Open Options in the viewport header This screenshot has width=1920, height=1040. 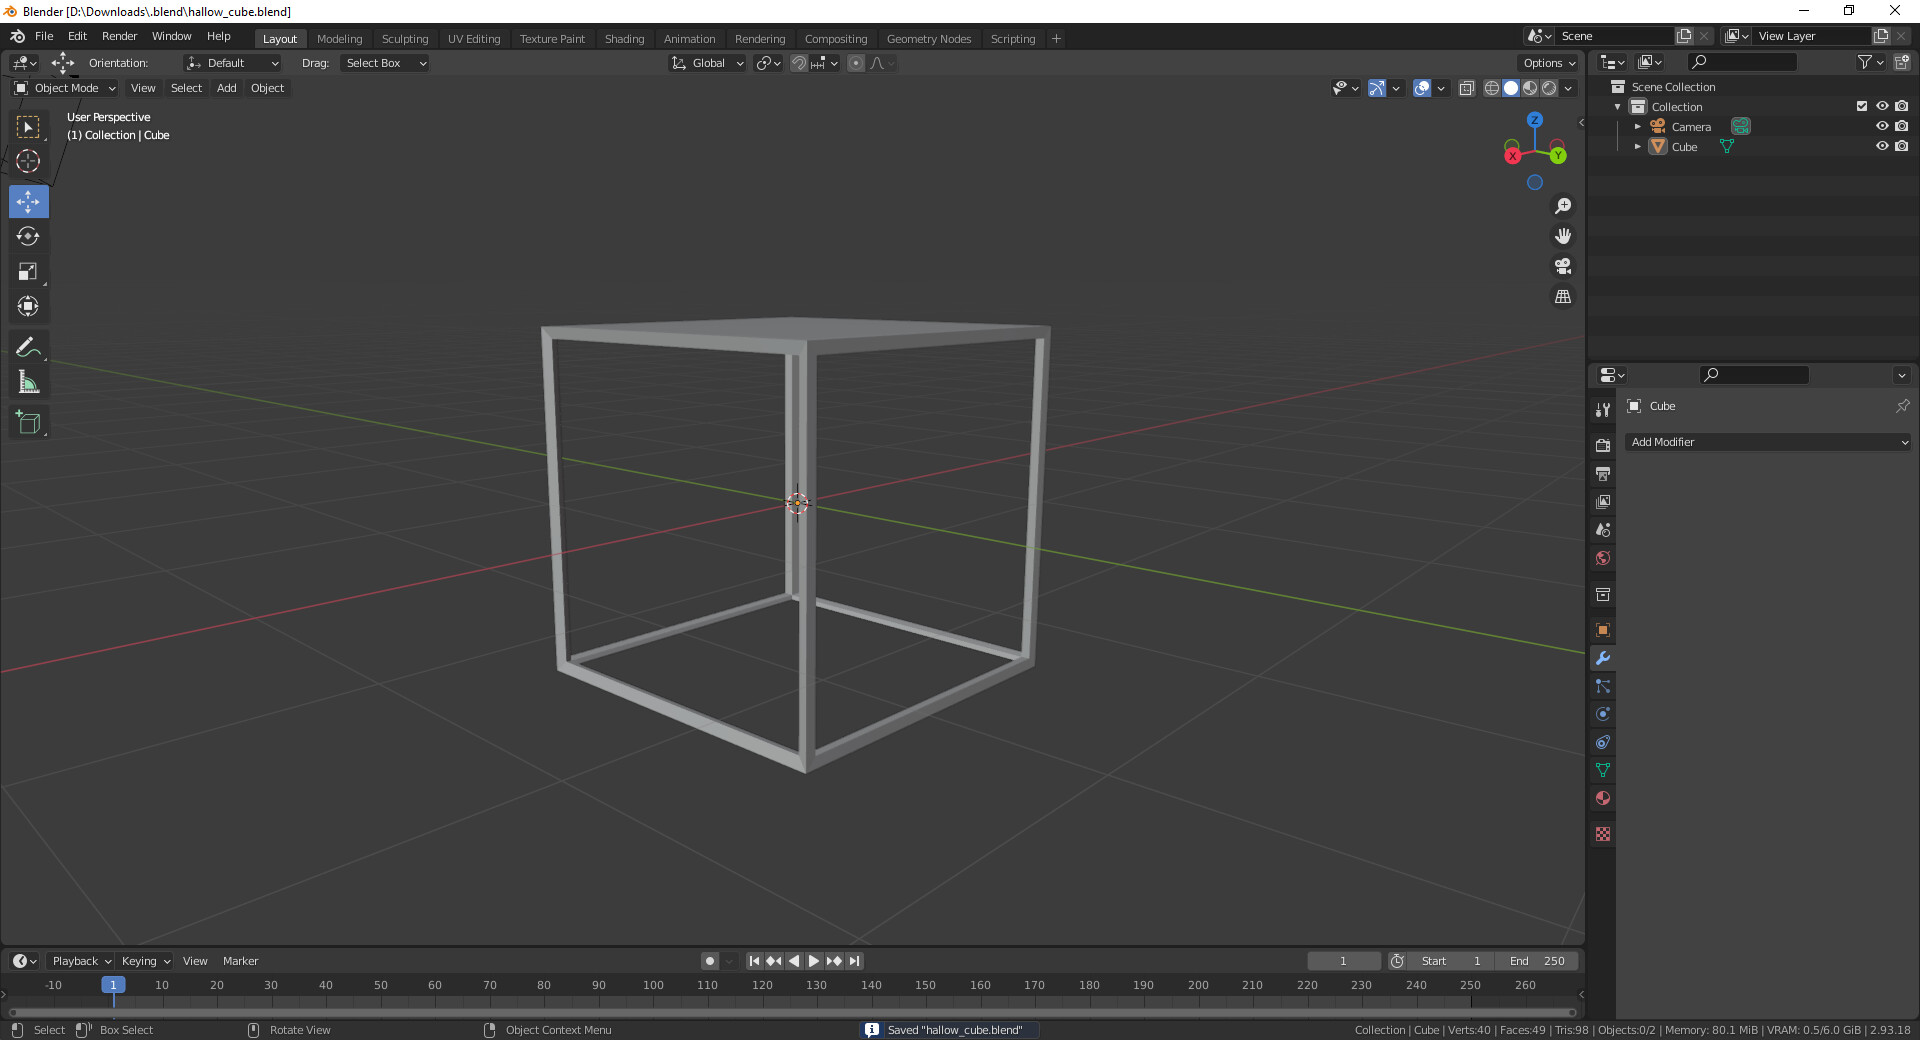tap(1547, 62)
